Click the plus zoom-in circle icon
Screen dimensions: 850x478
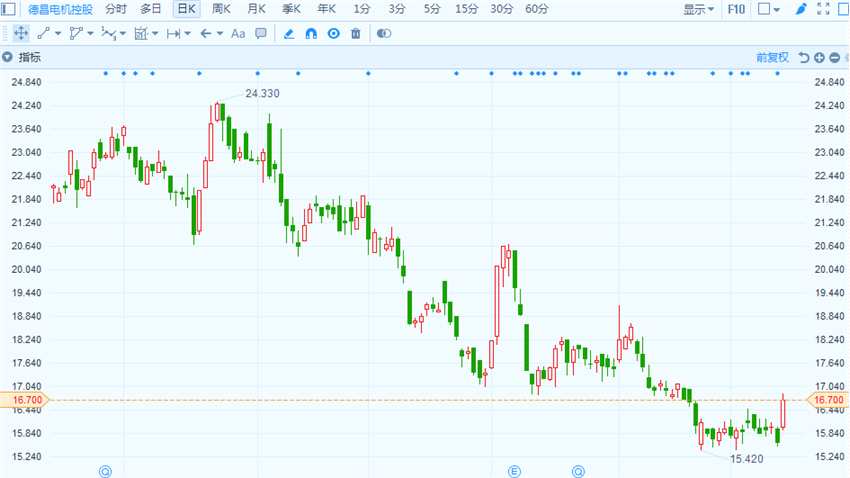tap(820, 57)
